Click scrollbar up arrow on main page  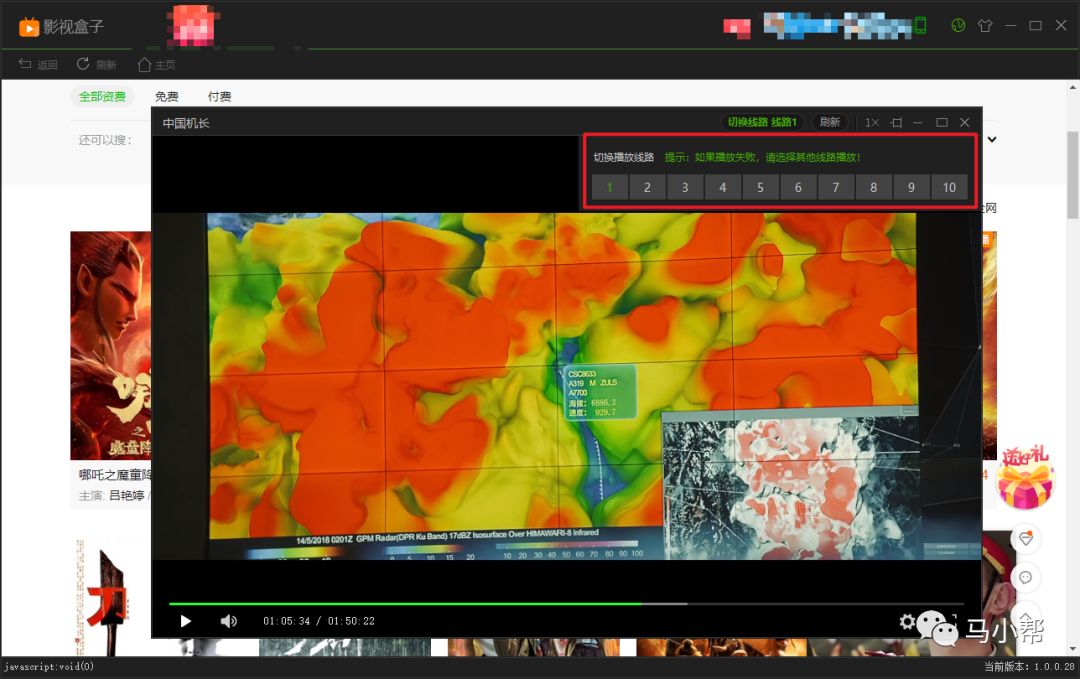[1072, 87]
